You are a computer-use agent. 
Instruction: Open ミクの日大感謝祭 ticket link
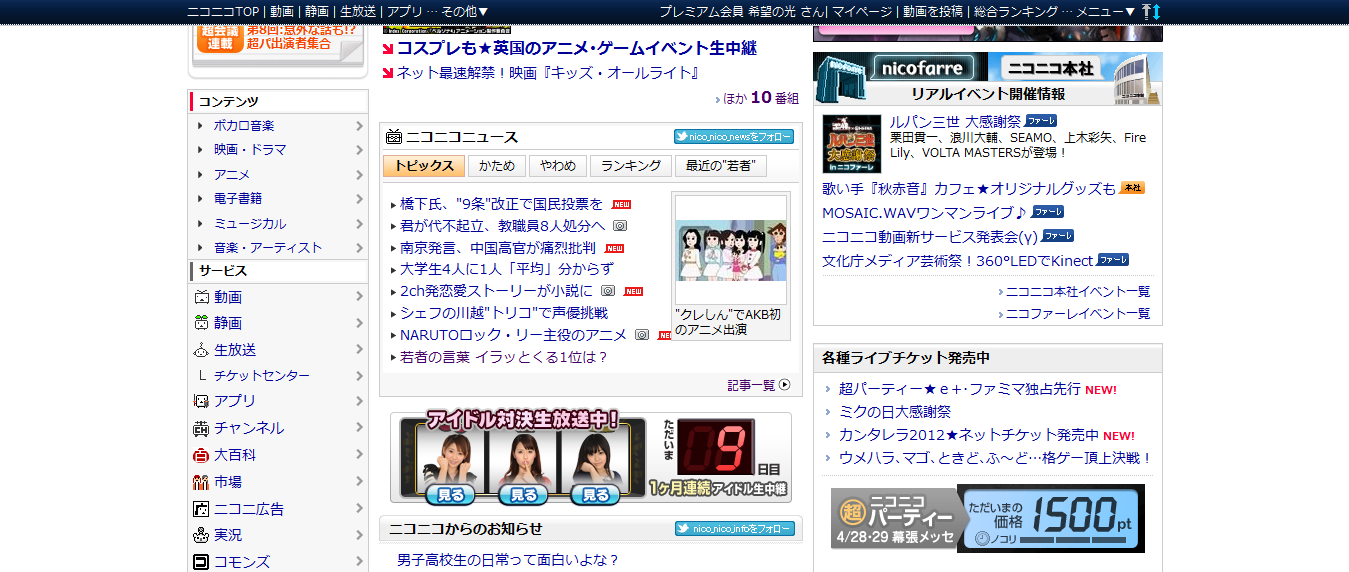[x=895, y=412]
